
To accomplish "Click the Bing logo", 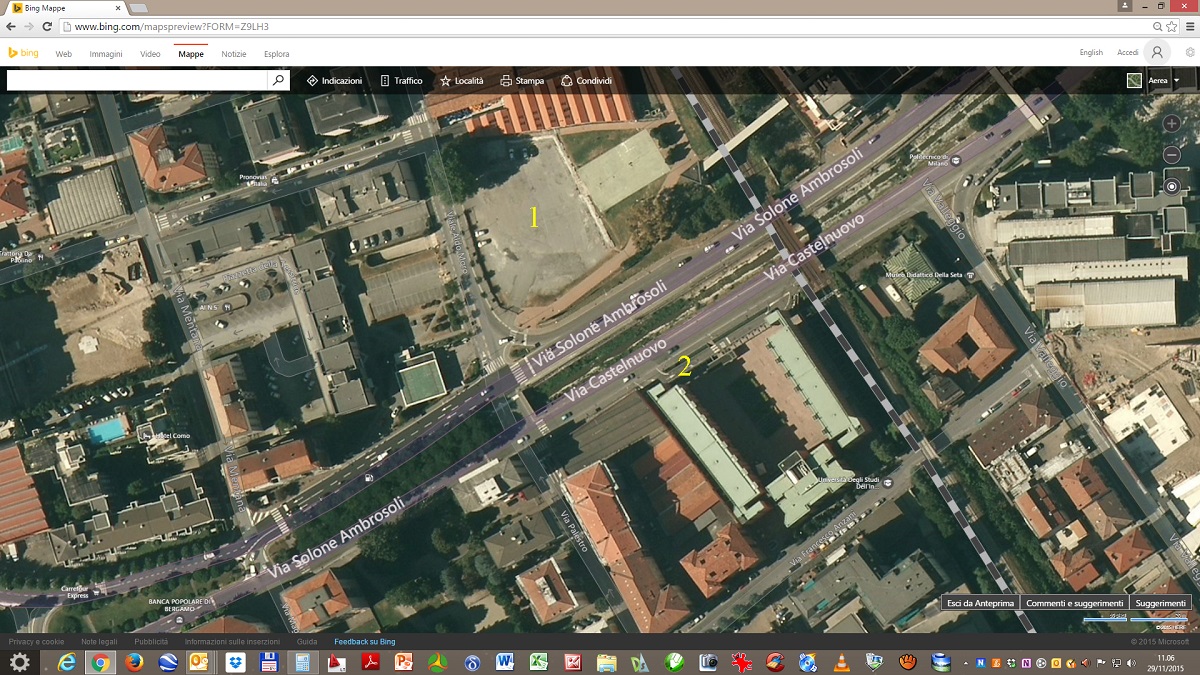I will tap(23, 53).
